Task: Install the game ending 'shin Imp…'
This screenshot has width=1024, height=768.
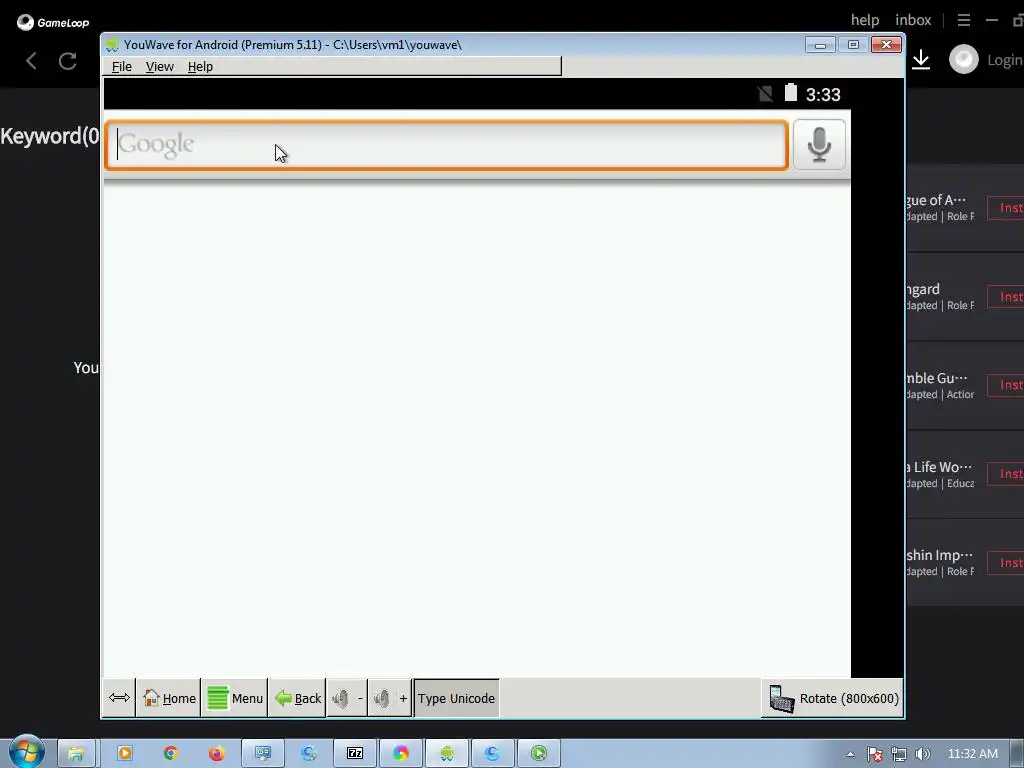Action: [x=1006, y=563]
